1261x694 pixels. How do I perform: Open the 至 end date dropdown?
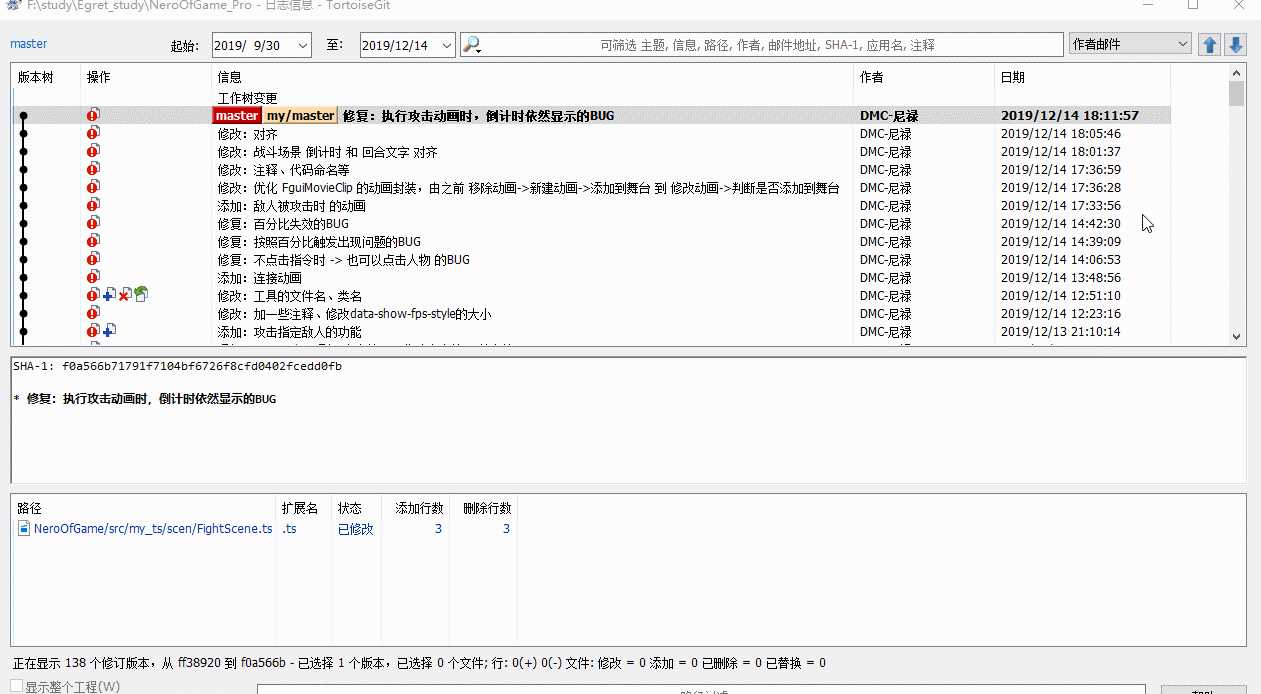[x=446, y=45]
